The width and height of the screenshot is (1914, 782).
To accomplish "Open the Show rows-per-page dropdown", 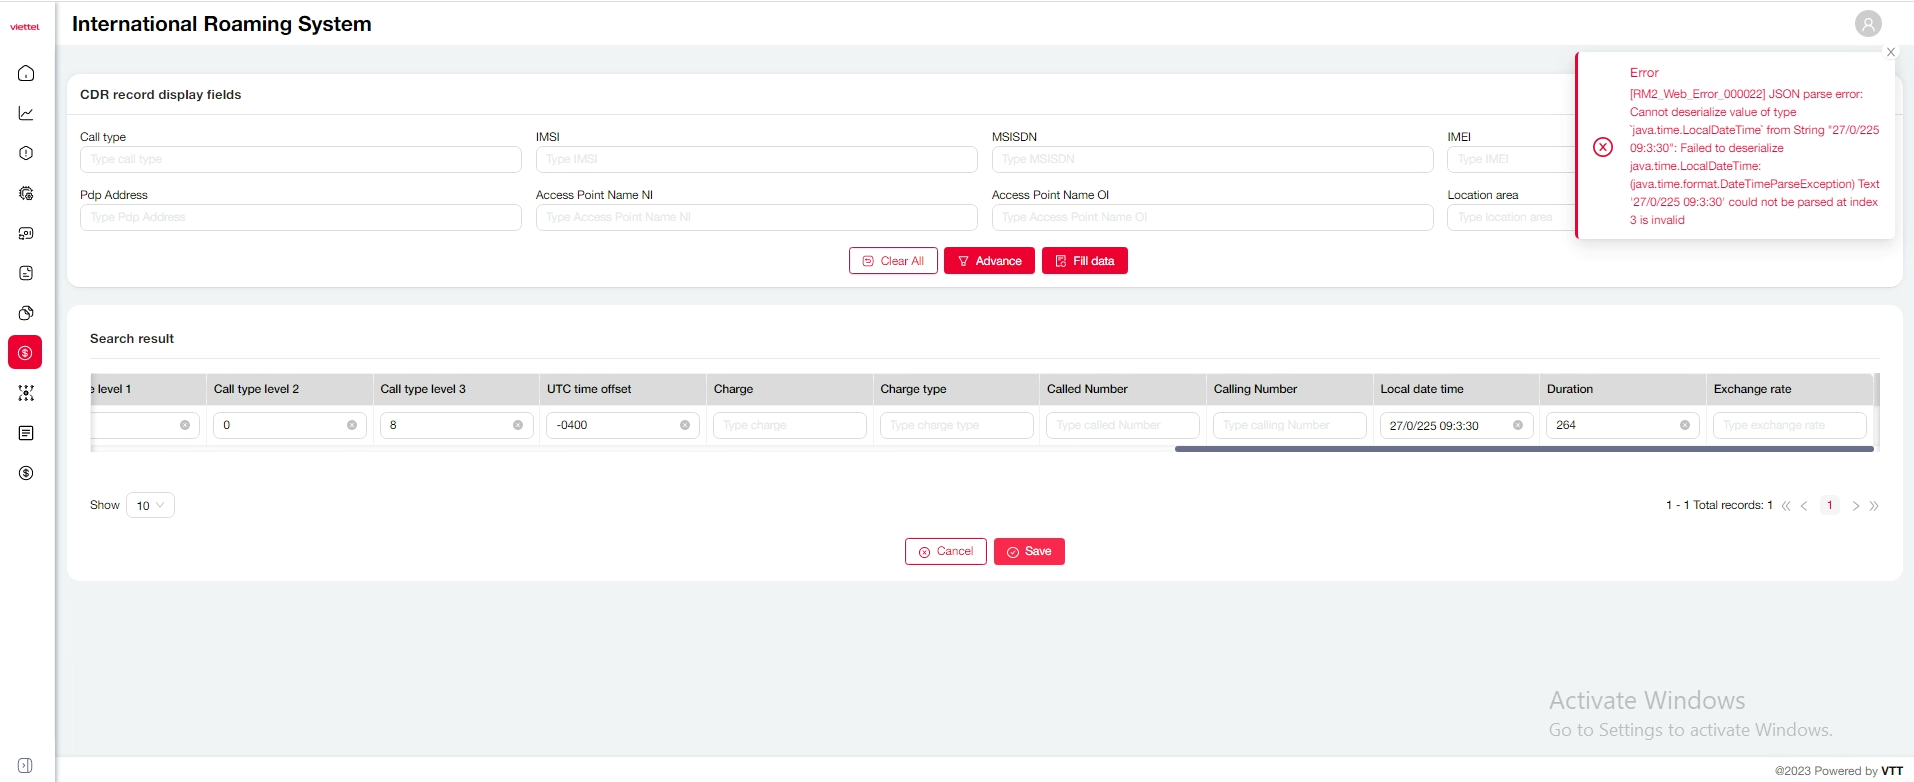I will pos(150,505).
